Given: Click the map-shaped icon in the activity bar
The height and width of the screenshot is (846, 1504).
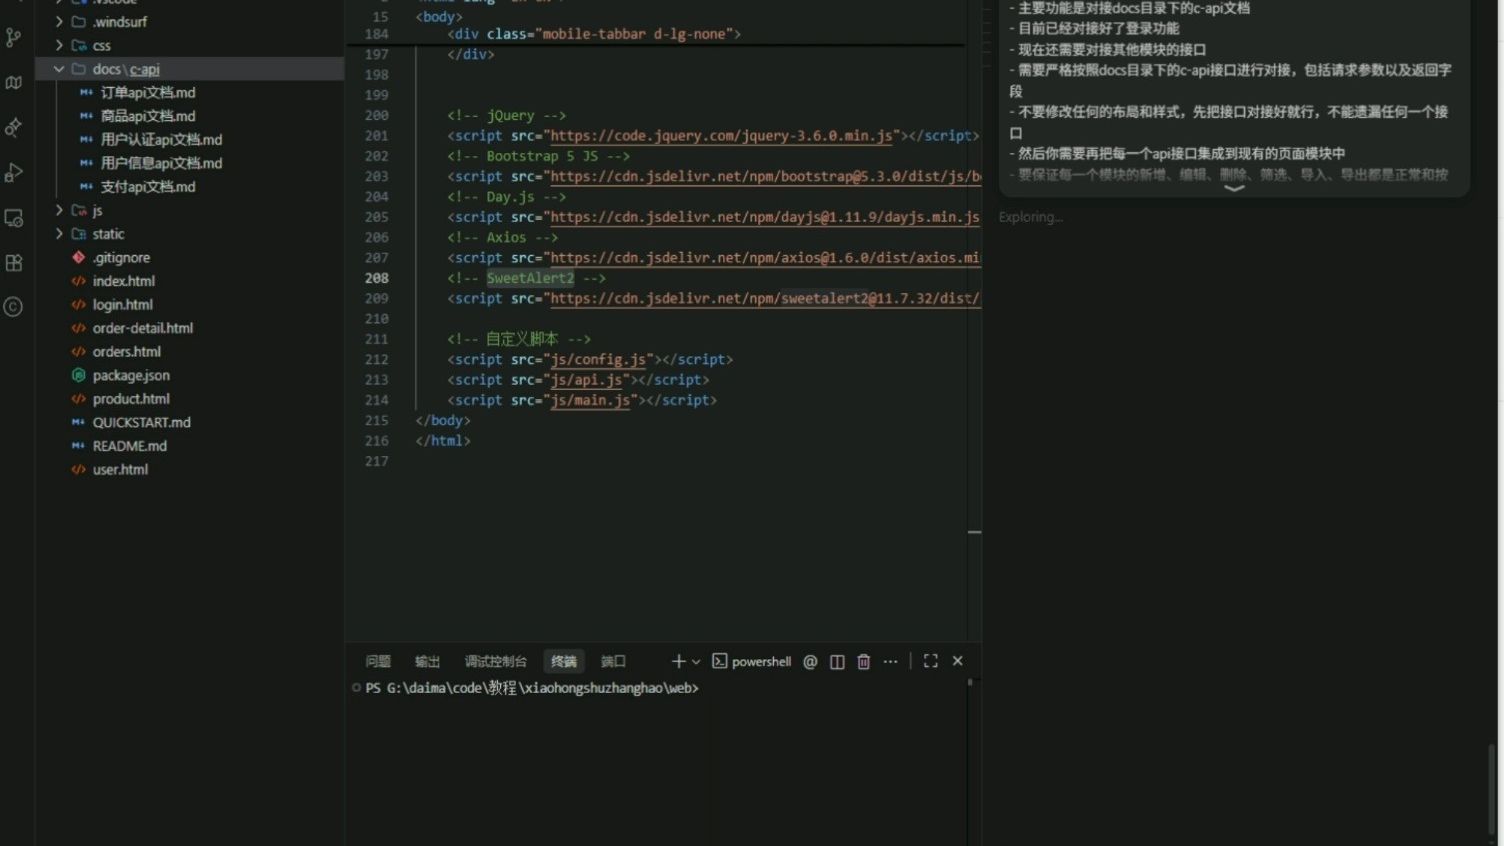Looking at the screenshot, I should tap(13, 83).
